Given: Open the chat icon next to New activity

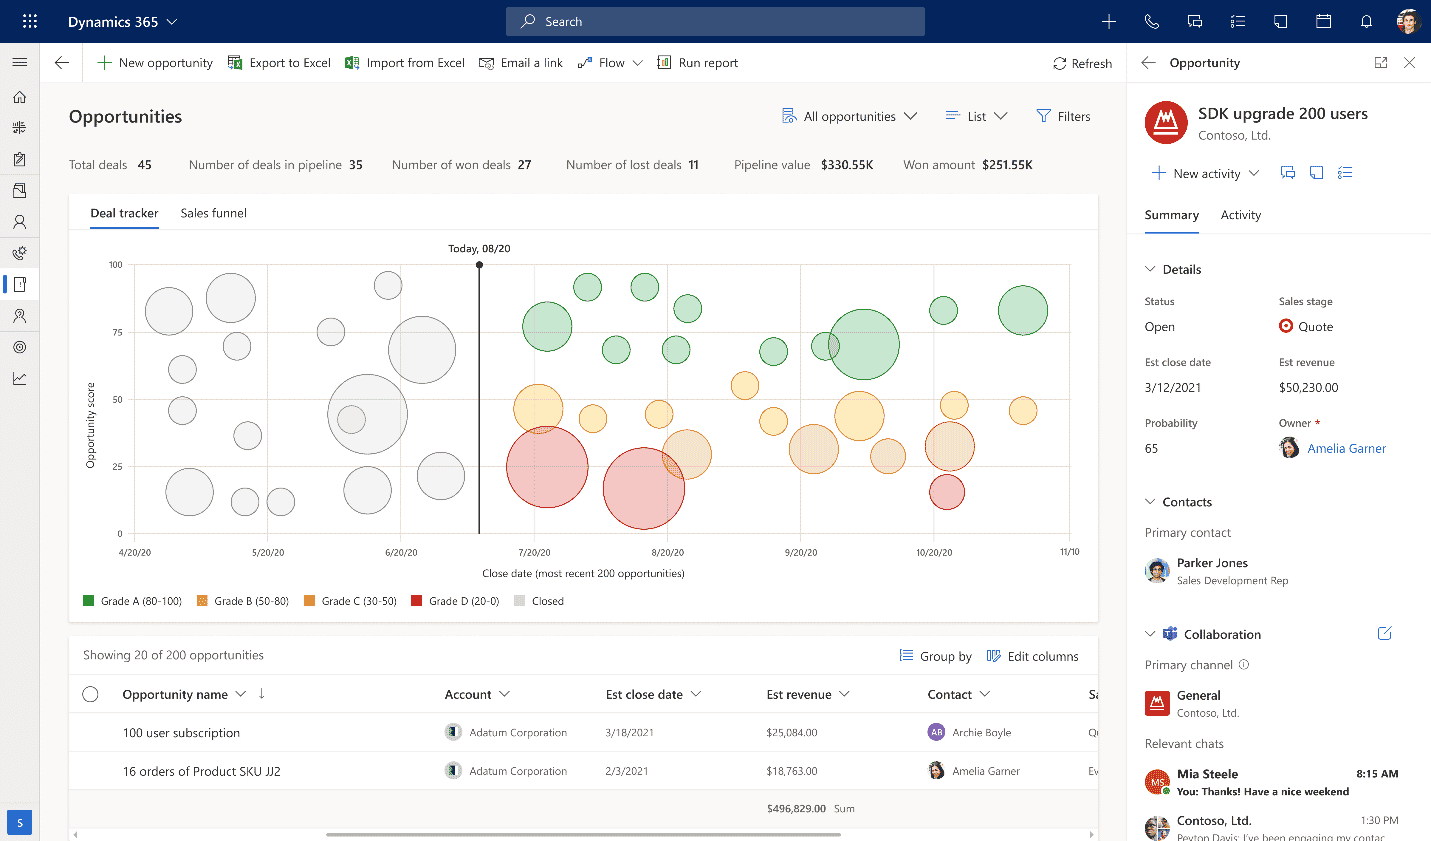Looking at the screenshot, I should tap(1288, 172).
